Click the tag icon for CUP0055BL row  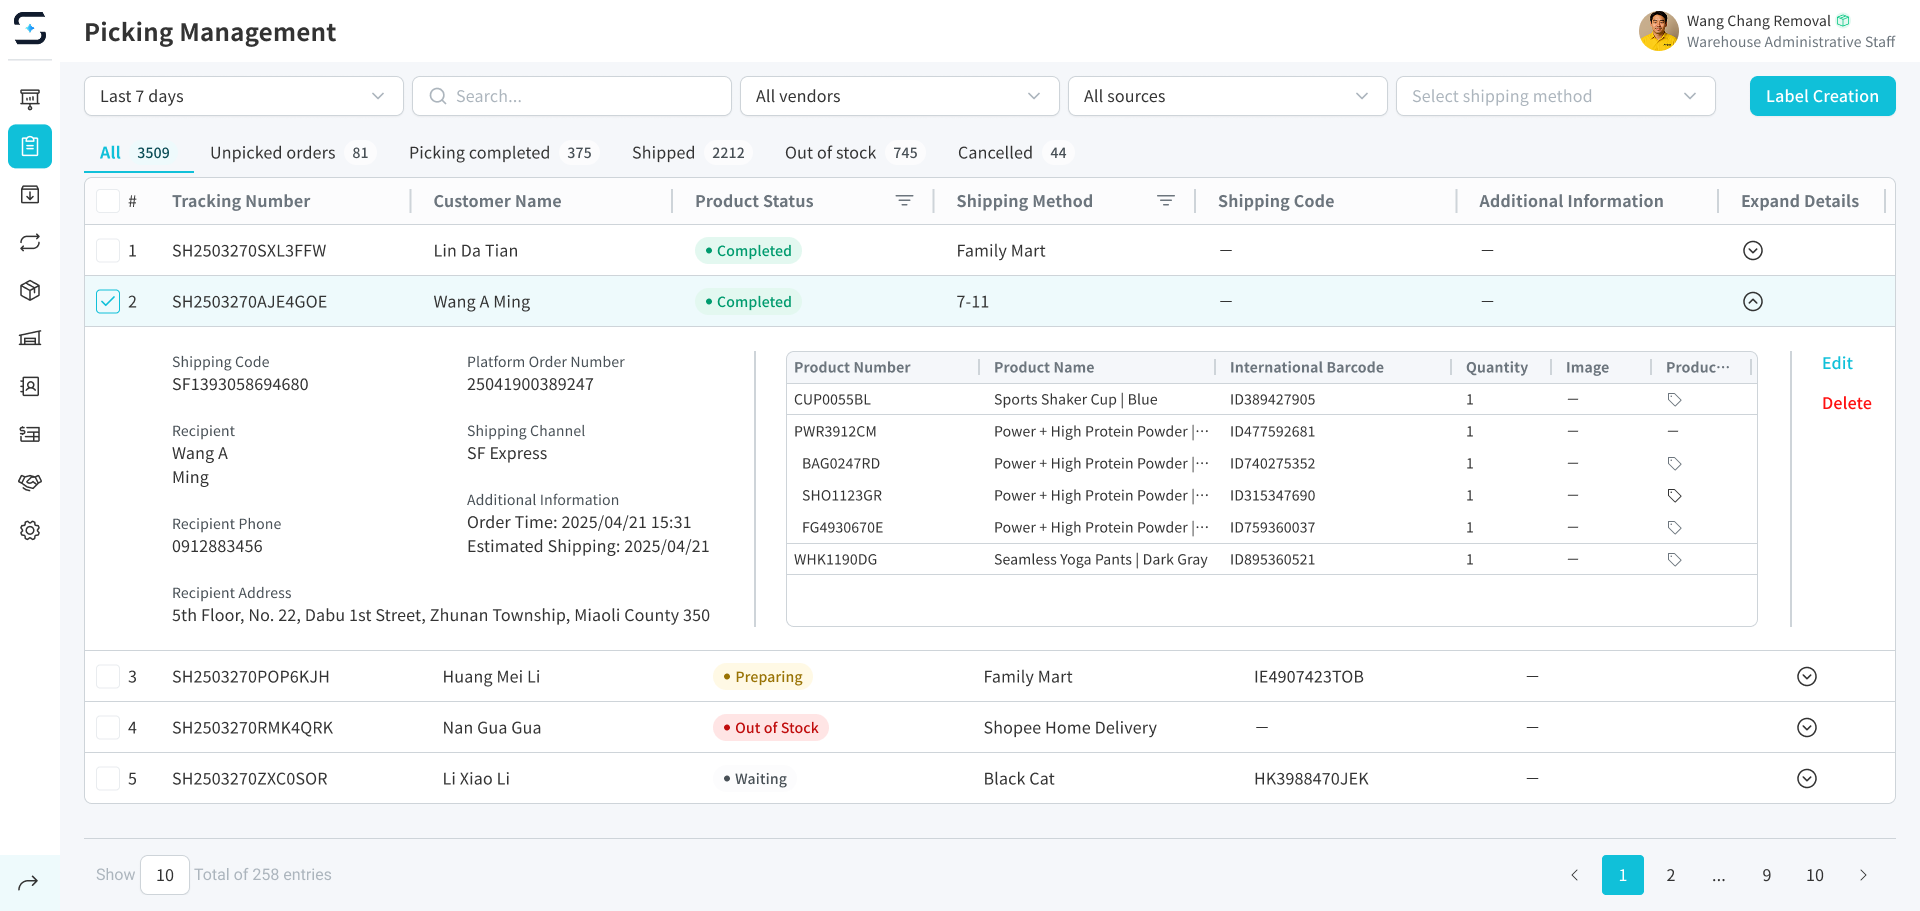click(x=1674, y=400)
